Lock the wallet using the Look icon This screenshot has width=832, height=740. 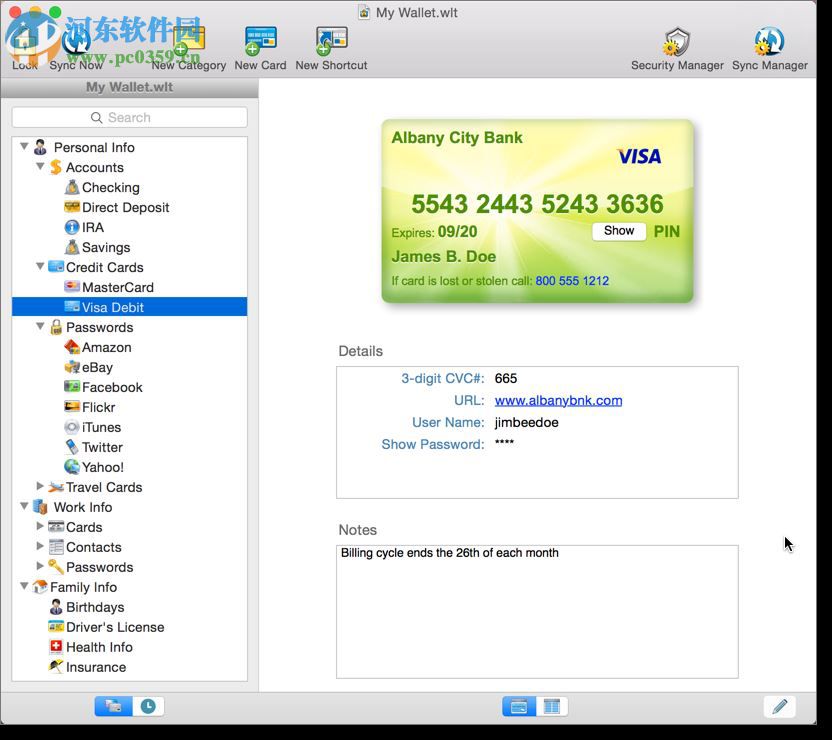click(x=23, y=40)
